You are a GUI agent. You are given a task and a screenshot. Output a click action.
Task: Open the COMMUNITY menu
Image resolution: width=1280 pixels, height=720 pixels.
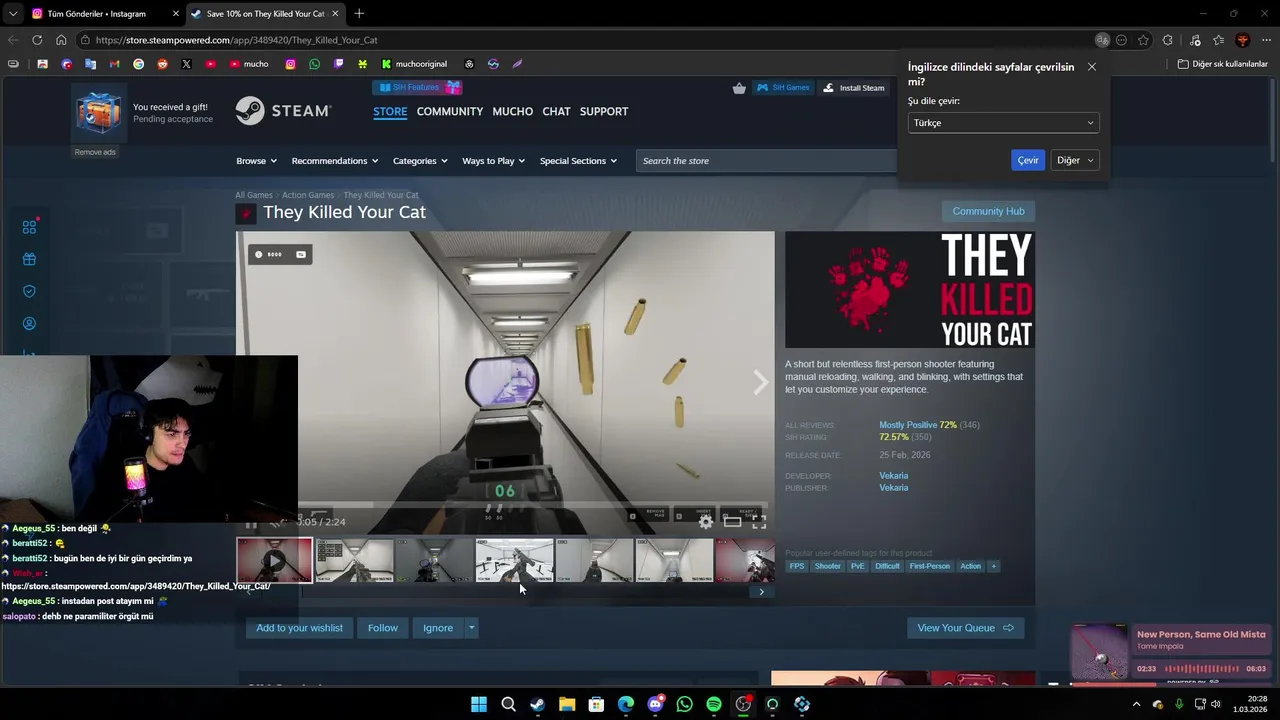coord(450,111)
